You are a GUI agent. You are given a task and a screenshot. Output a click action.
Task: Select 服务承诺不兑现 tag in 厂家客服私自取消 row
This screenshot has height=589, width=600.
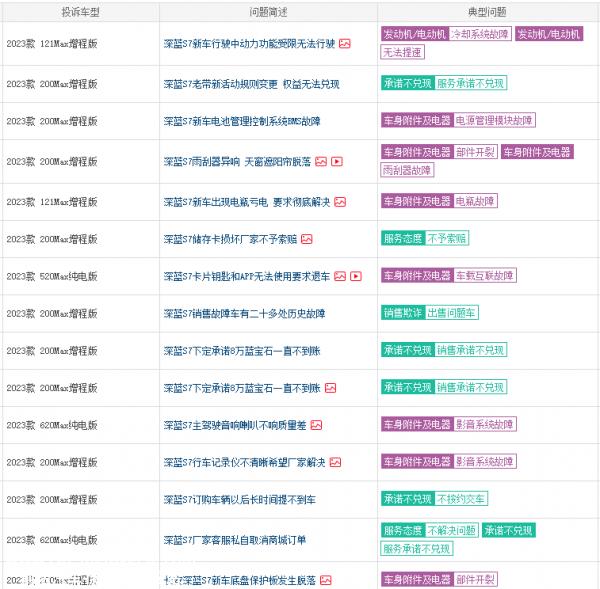pos(417,548)
